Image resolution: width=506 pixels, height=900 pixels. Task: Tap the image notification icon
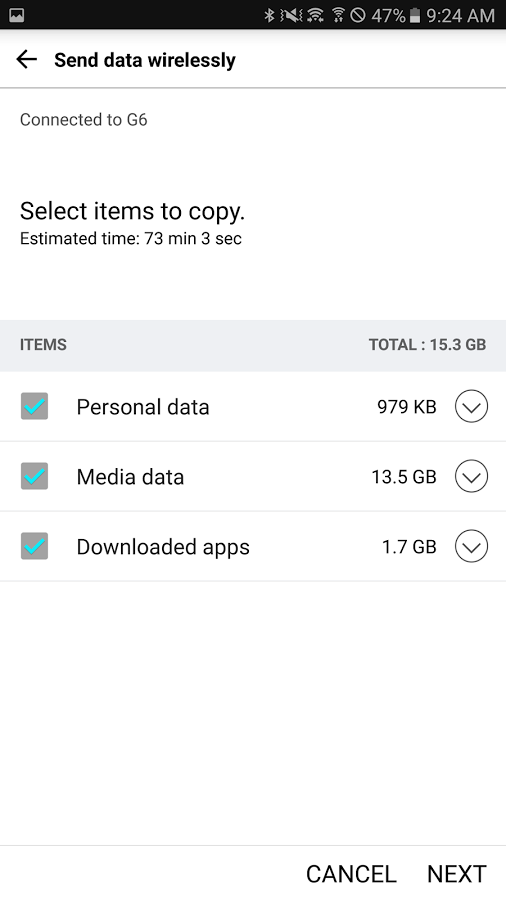pos(17,15)
